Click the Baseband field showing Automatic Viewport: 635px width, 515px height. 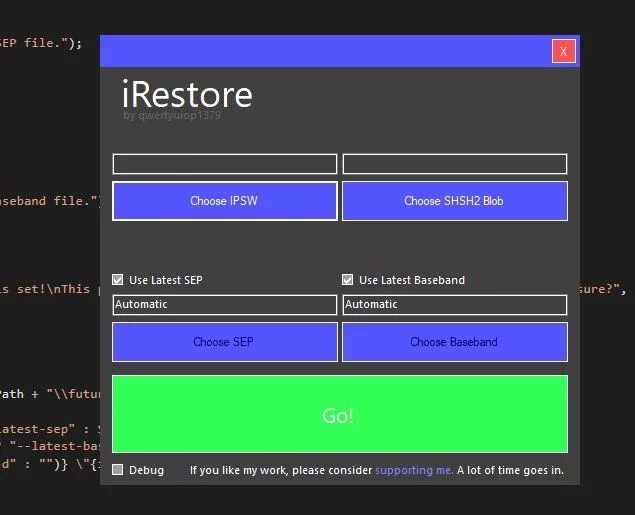(454, 304)
